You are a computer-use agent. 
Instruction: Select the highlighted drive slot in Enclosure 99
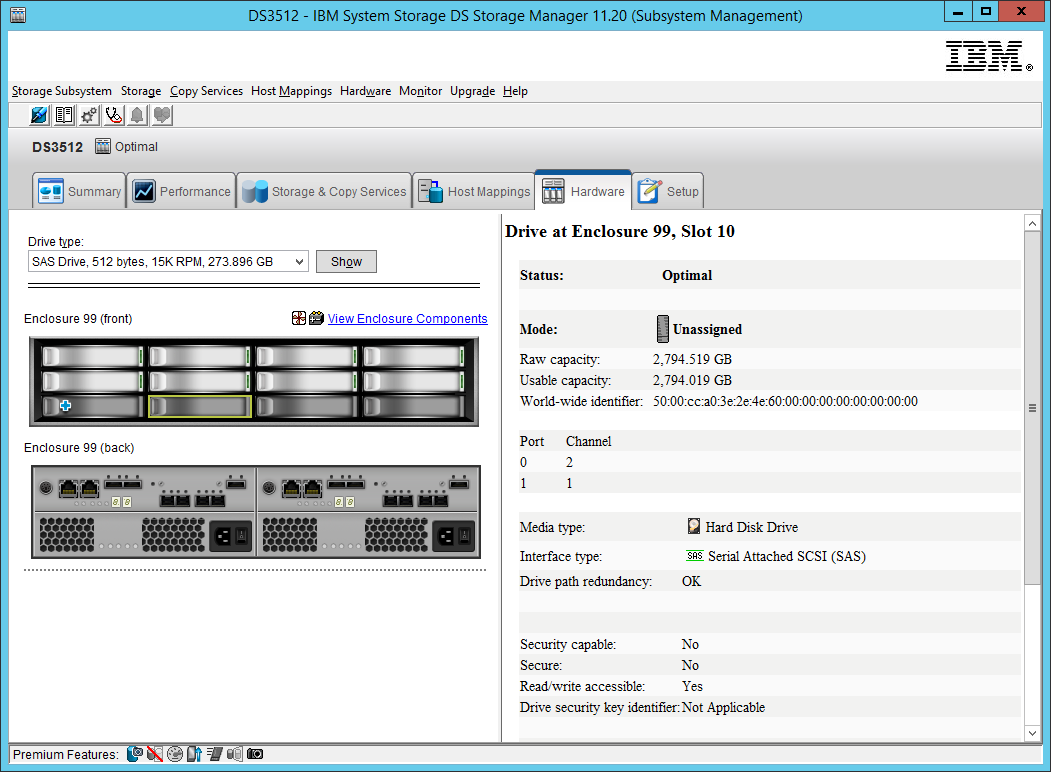tap(199, 406)
